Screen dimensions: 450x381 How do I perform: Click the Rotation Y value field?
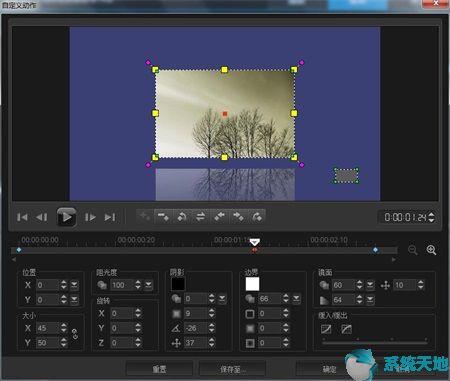coord(122,328)
